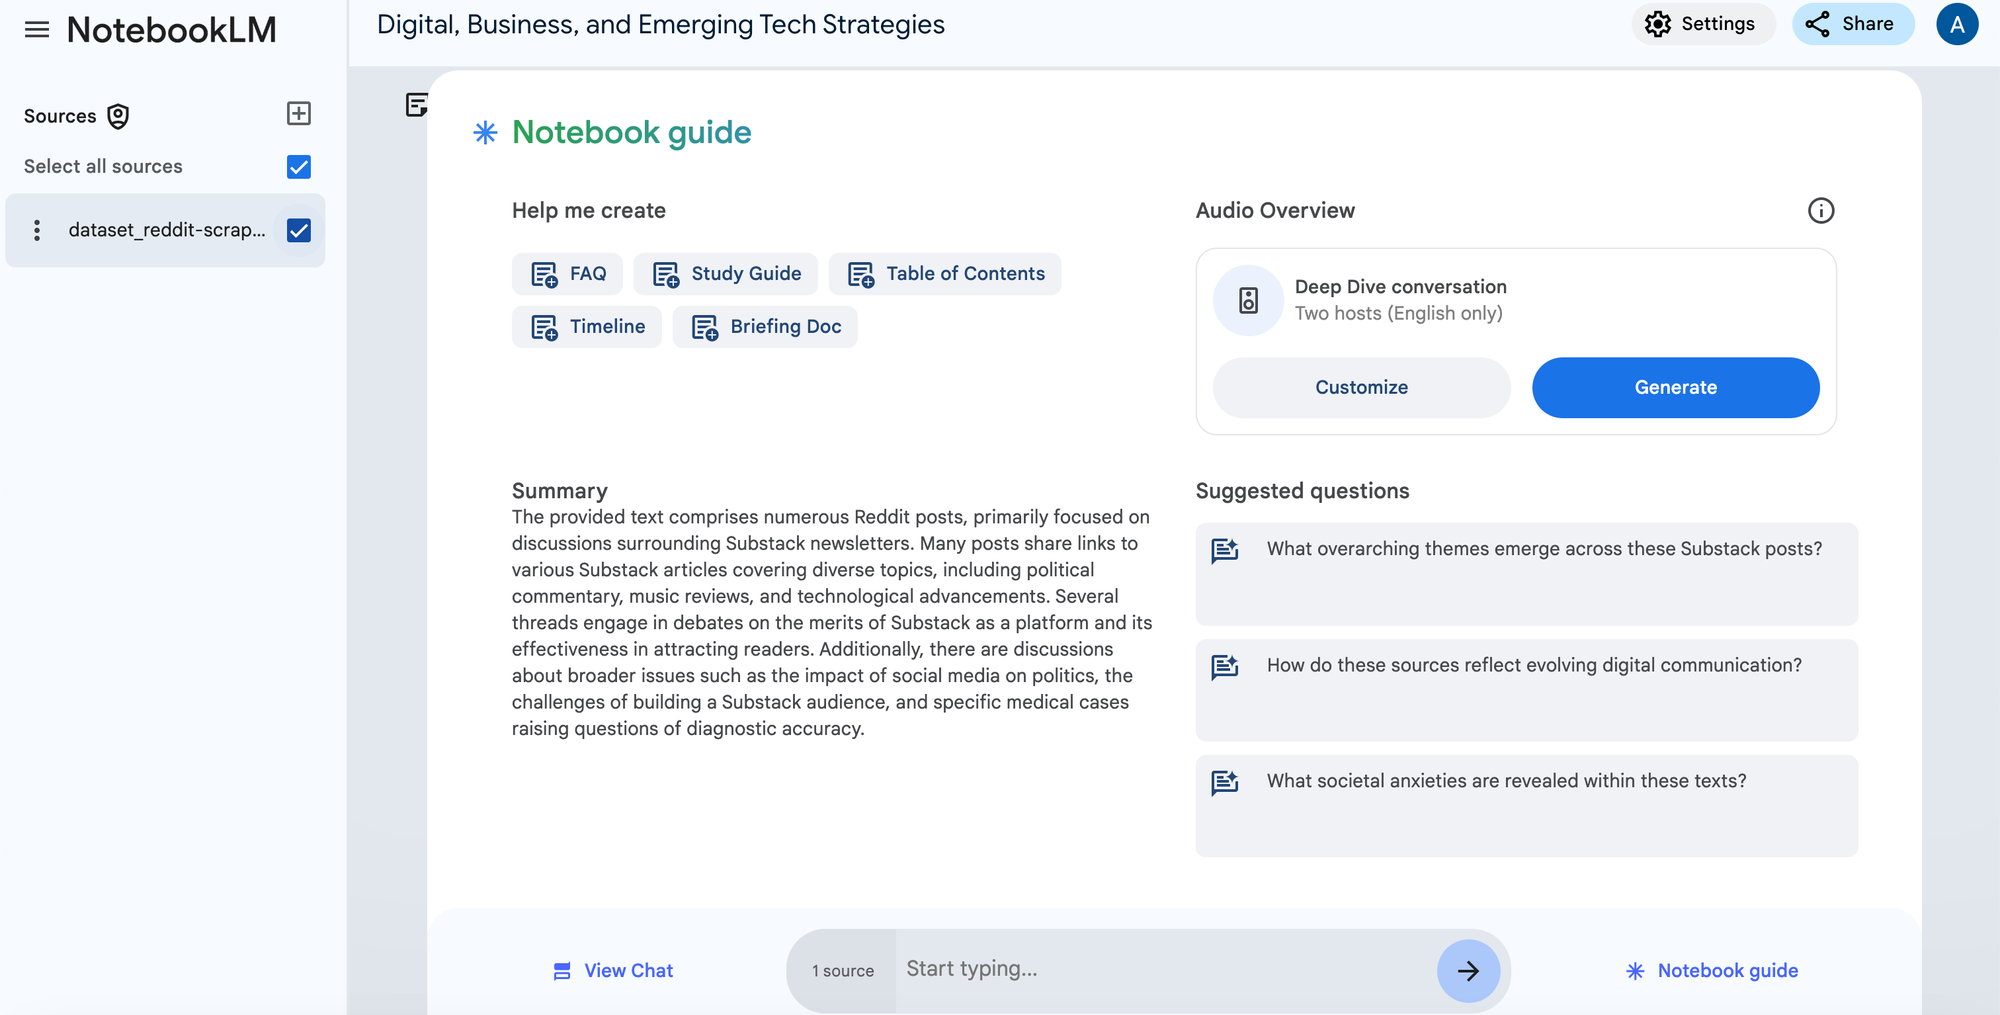
Task: Uncheck the dataset_reddit-scrap source checkbox
Action: [x=298, y=231]
